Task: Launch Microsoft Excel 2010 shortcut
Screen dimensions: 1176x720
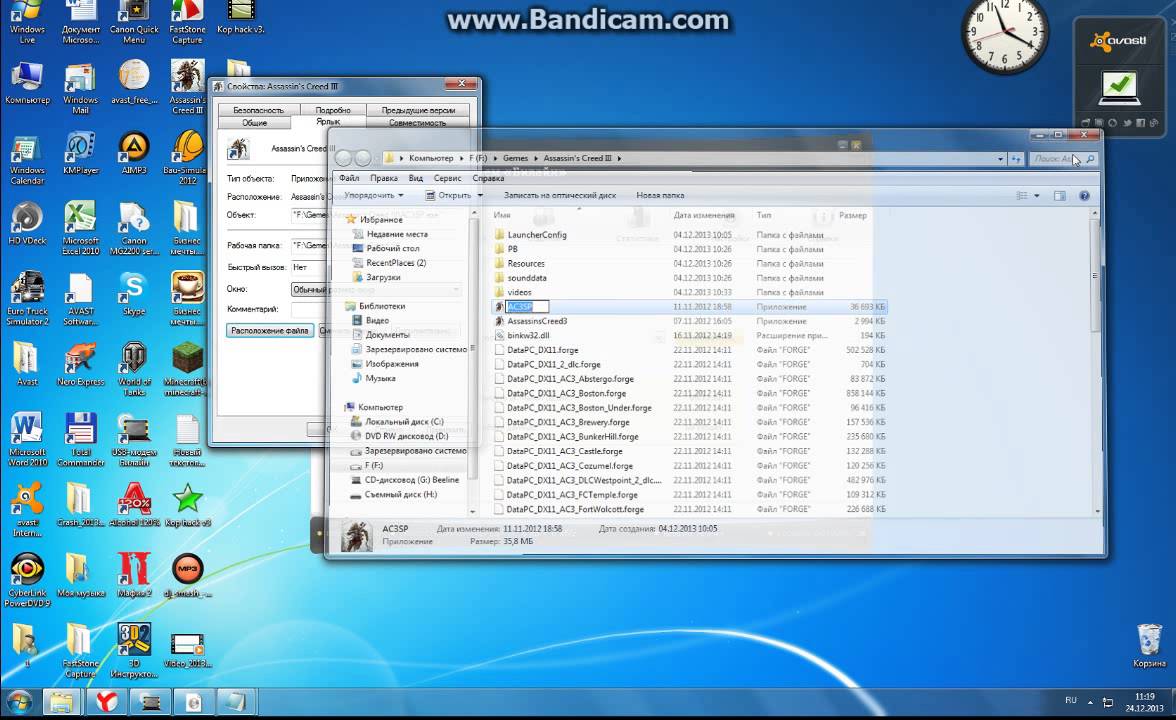Action: point(80,229)
